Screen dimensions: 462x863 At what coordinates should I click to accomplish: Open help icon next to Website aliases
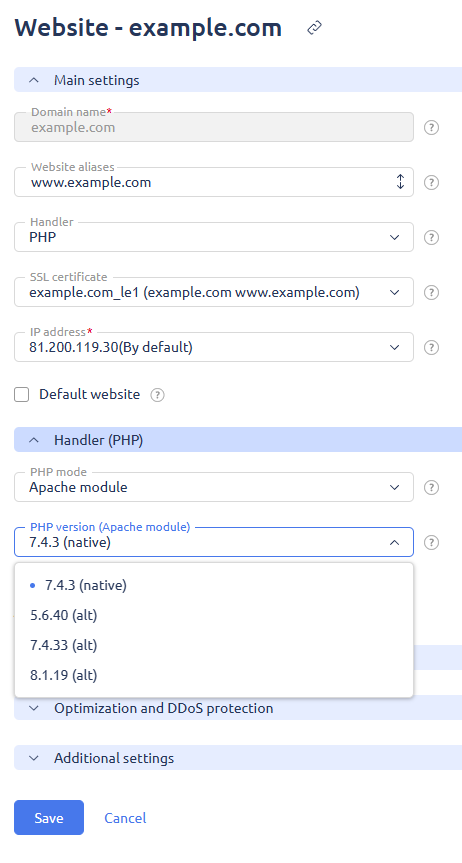(x=432, y=183)
